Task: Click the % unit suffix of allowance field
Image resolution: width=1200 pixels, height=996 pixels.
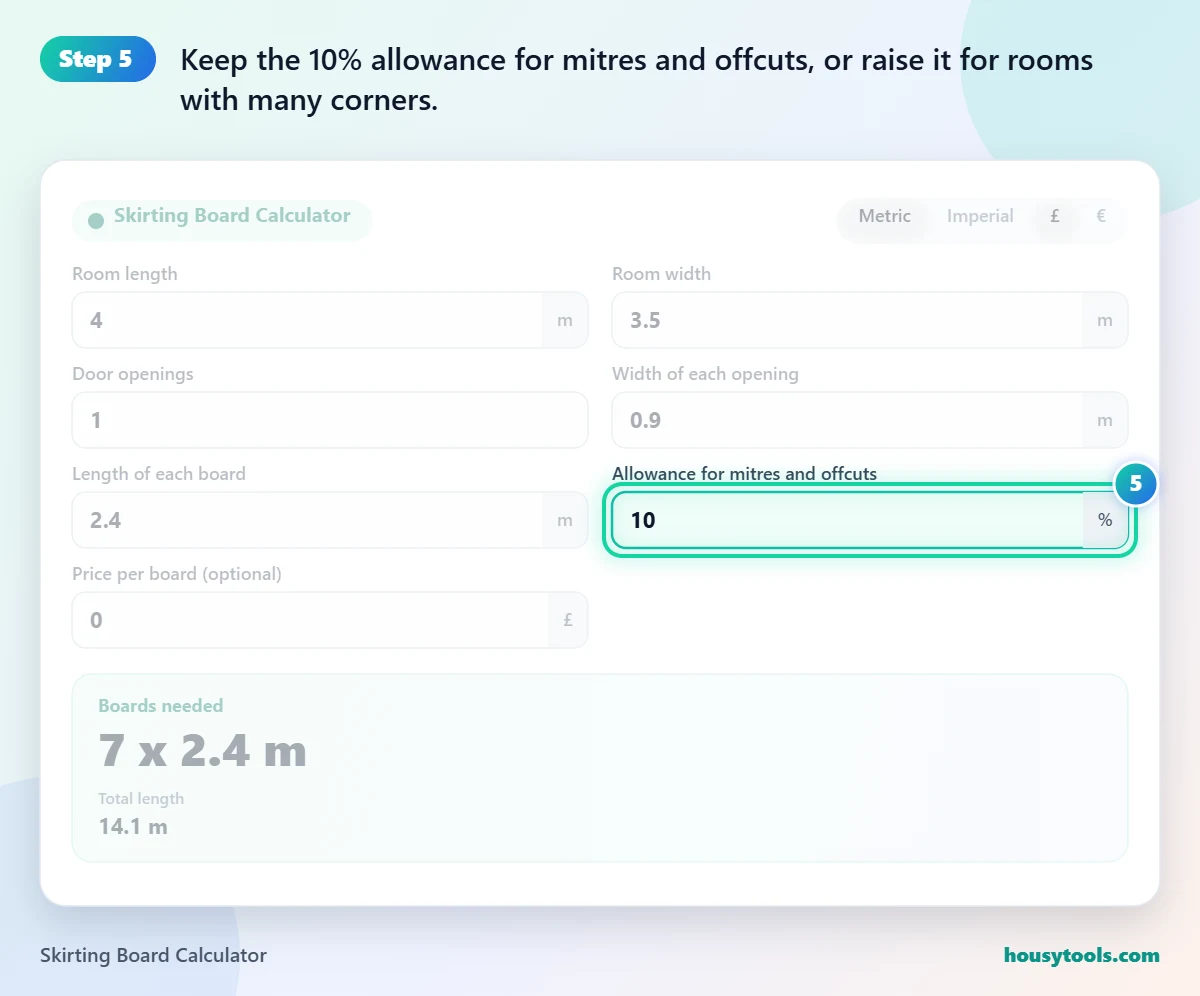Action: point(1105,520)
